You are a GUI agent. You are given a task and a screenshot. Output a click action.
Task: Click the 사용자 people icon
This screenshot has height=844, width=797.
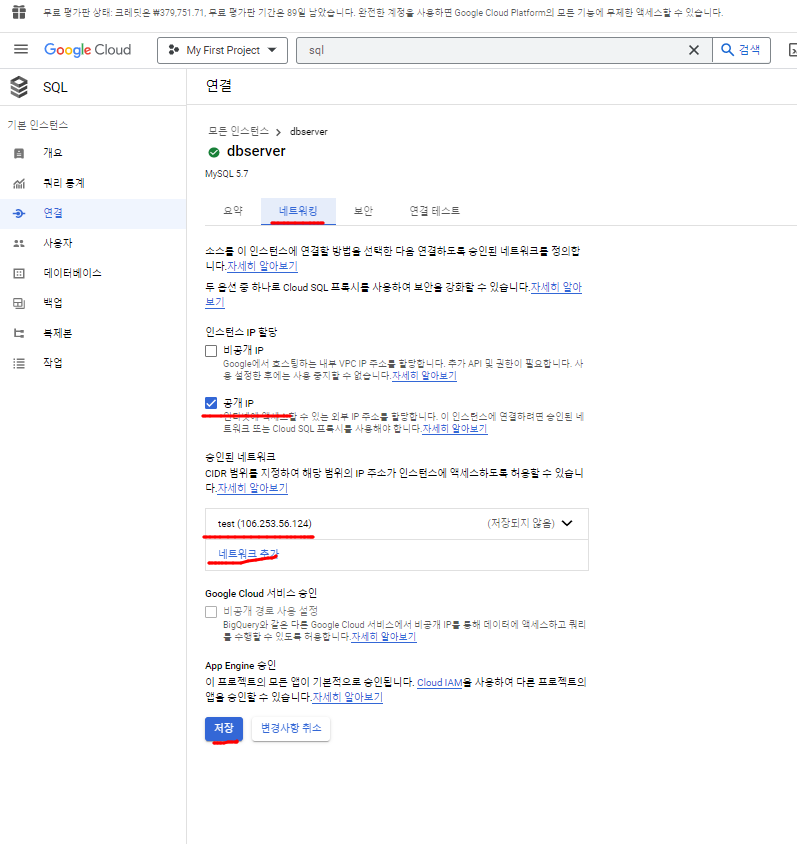(19, 243)
